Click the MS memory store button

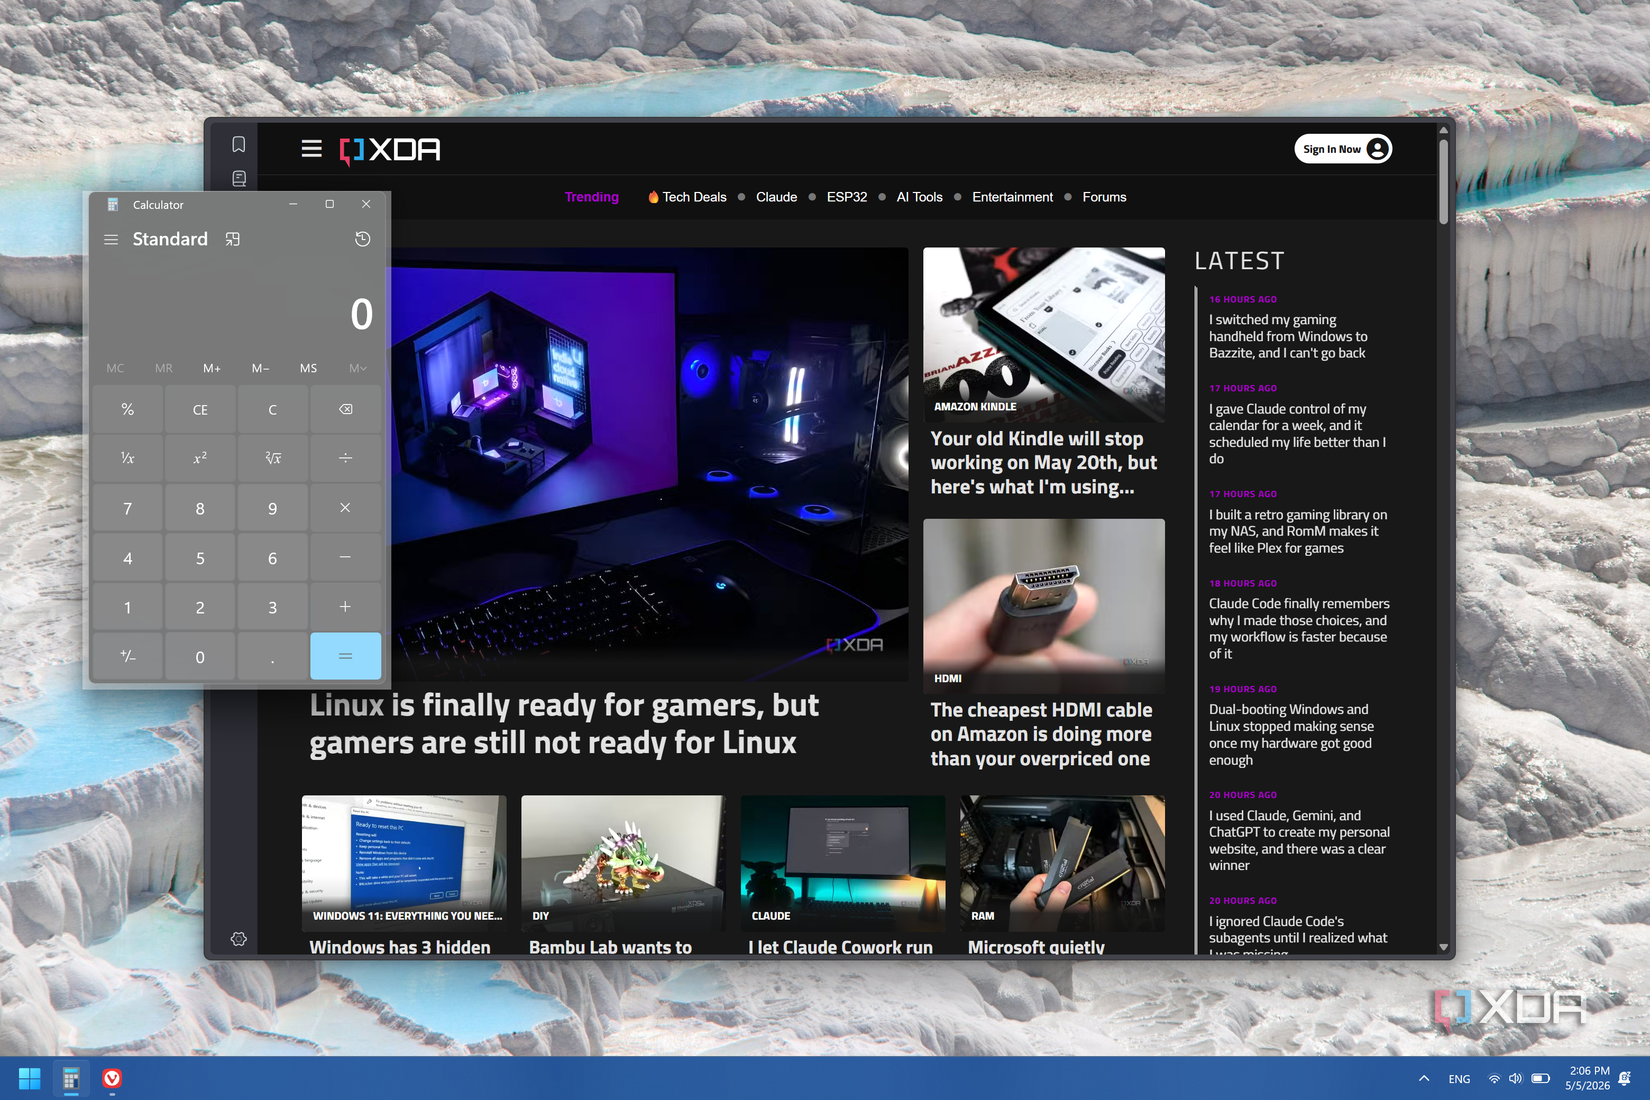[308, 368]
